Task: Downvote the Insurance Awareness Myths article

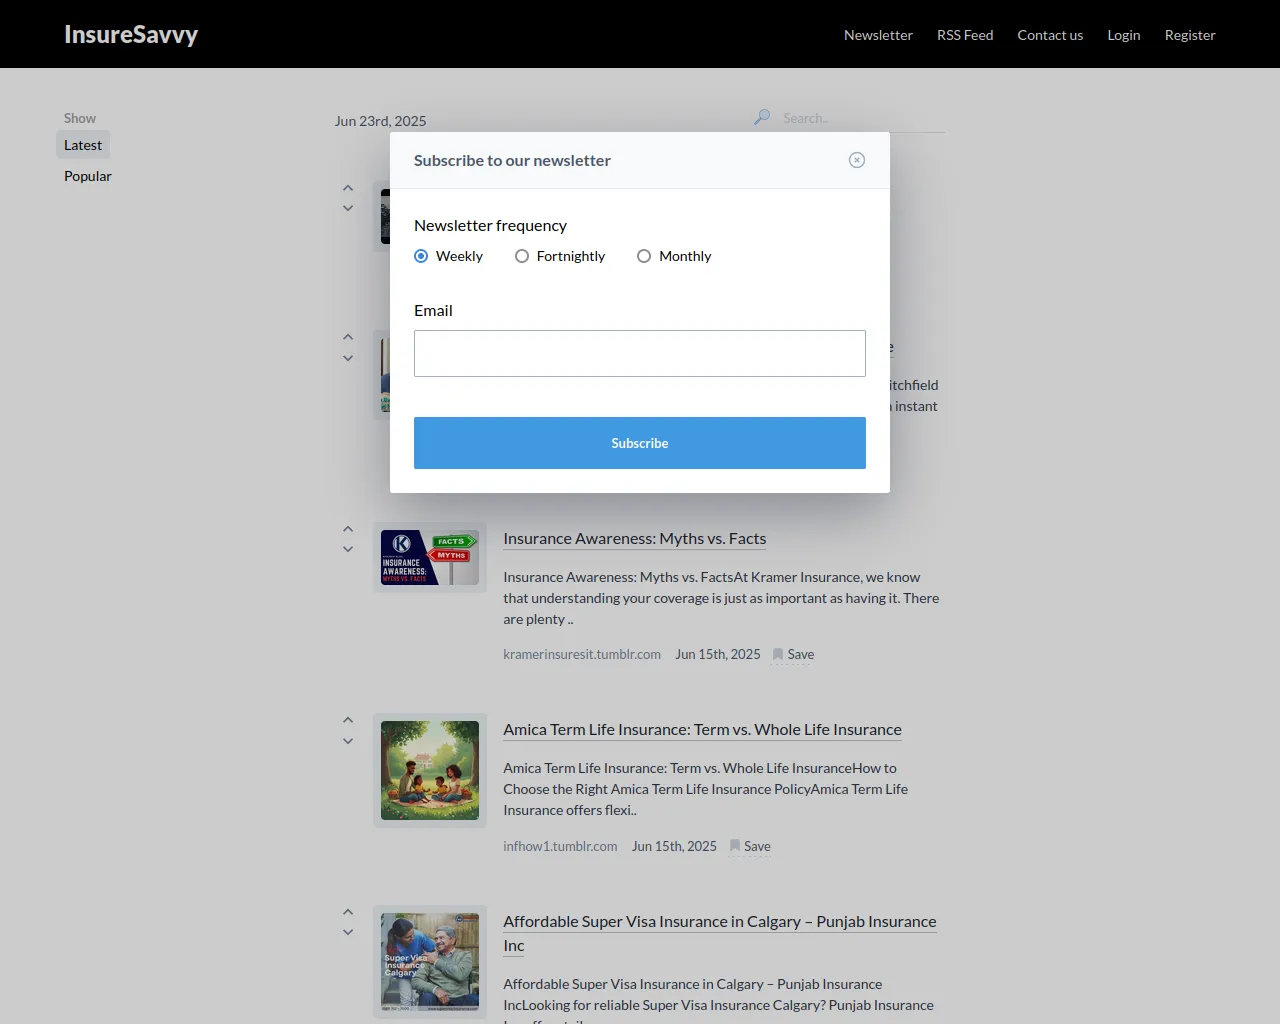Action: (x=348, y=550)
